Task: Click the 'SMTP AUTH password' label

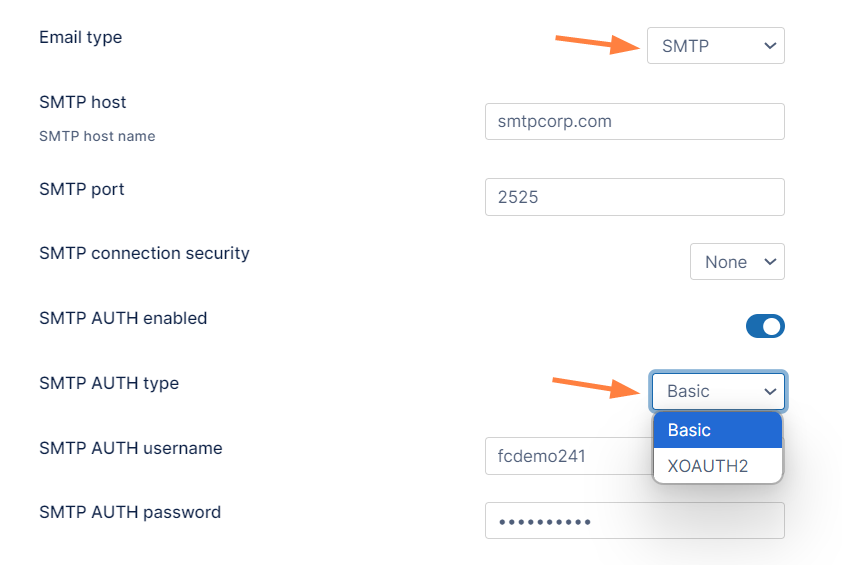Action: coord(130,512)
